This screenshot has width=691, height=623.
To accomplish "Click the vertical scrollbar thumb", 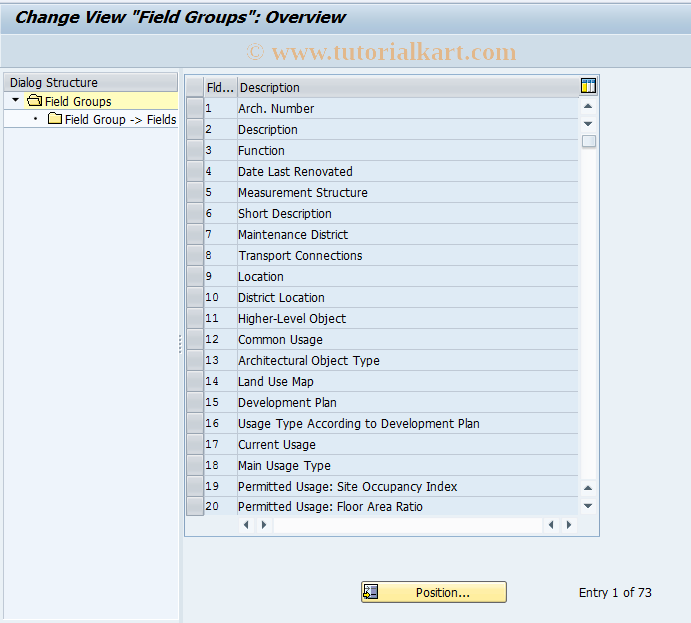I will tap(589, 141).
